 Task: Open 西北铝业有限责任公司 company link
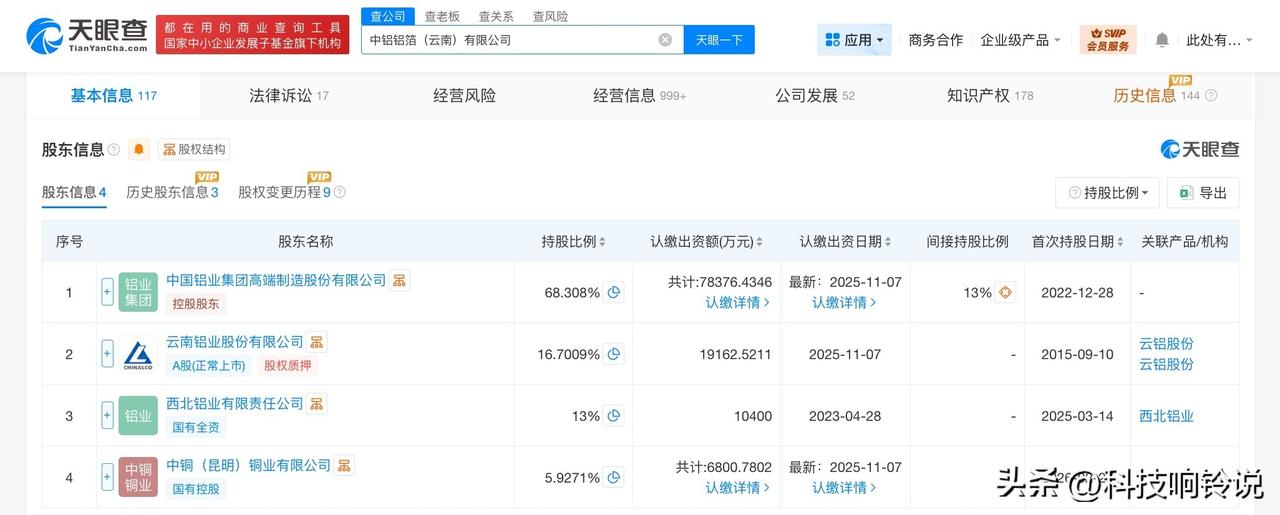pyautogui.click(x=235, y=404)
